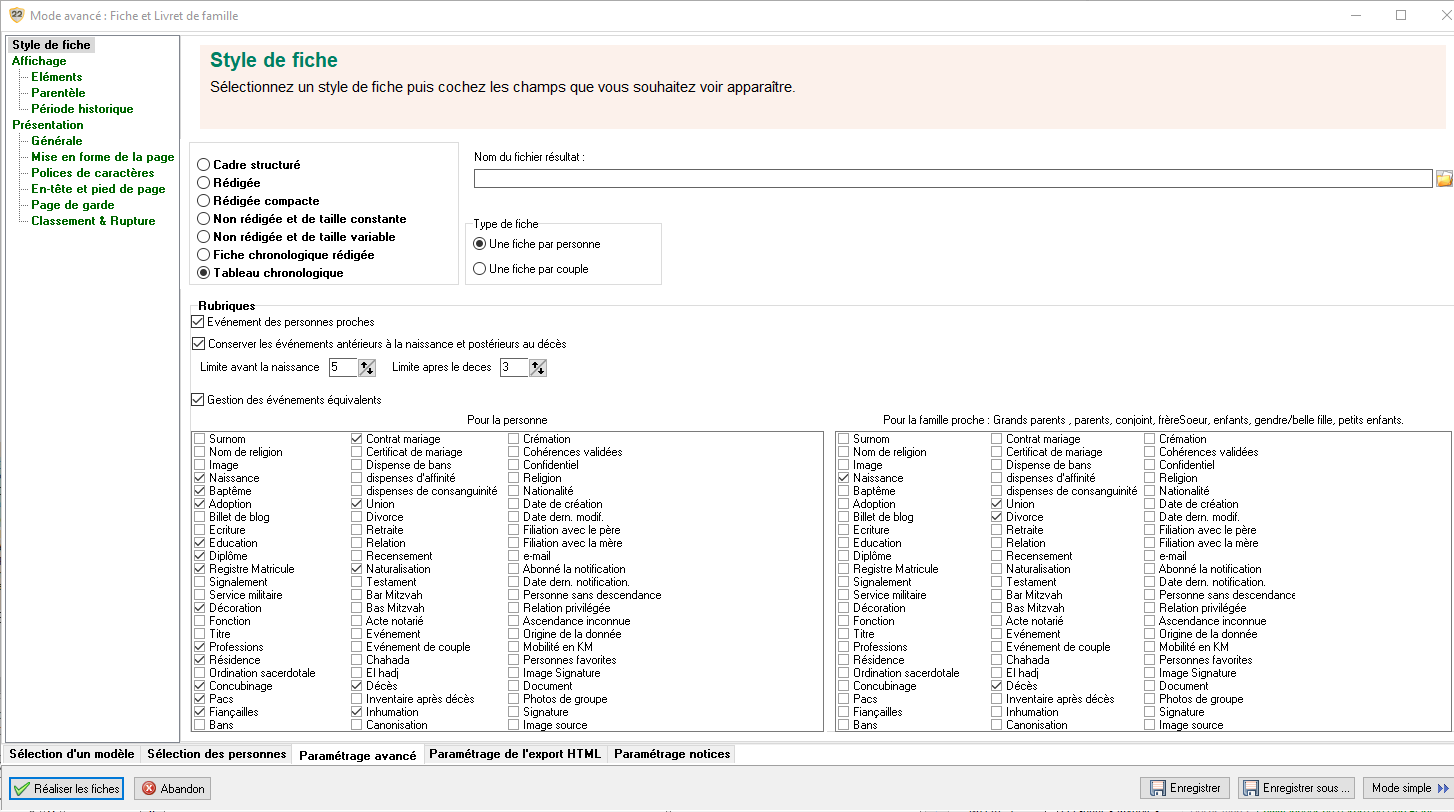Click the Abandon button

[172, 788]
